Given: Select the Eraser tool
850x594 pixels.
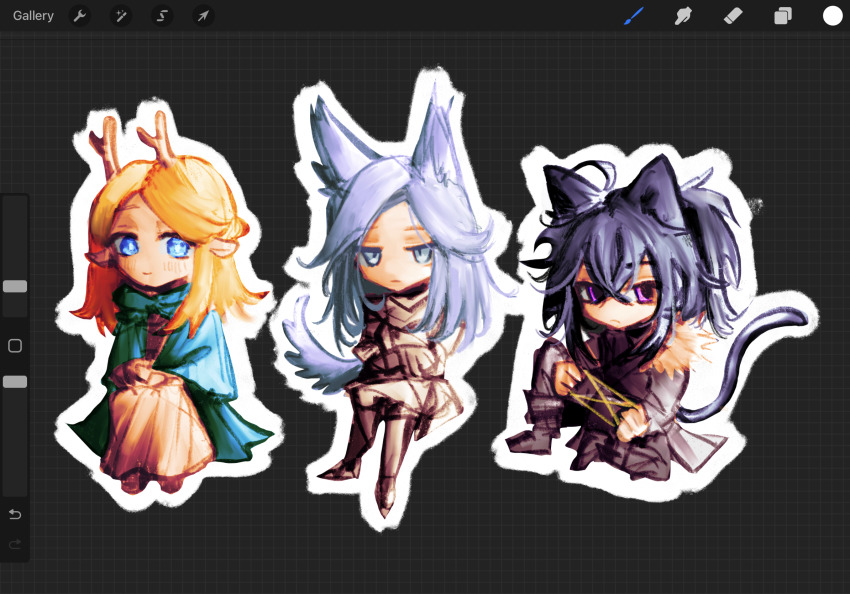Looking at the screenshot, I should tap(733, 15).
